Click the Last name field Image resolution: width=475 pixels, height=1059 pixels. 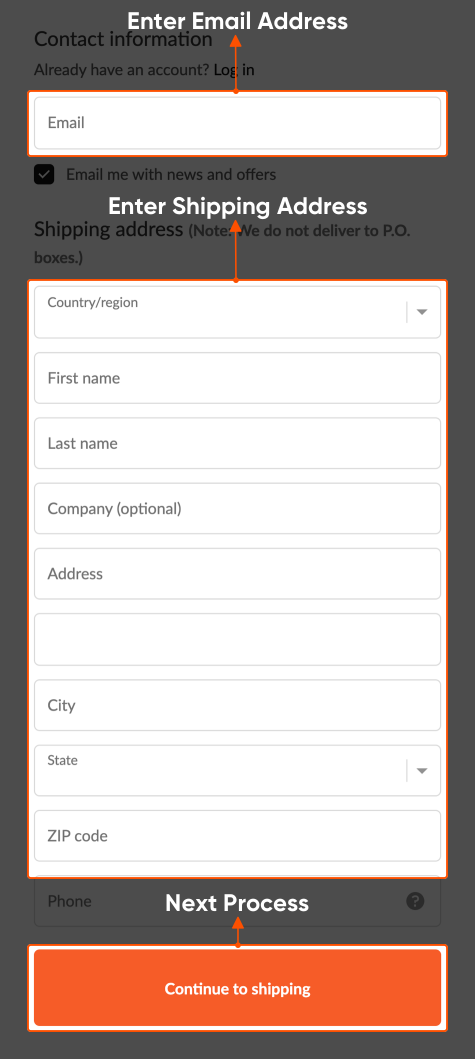click(237, 443)
